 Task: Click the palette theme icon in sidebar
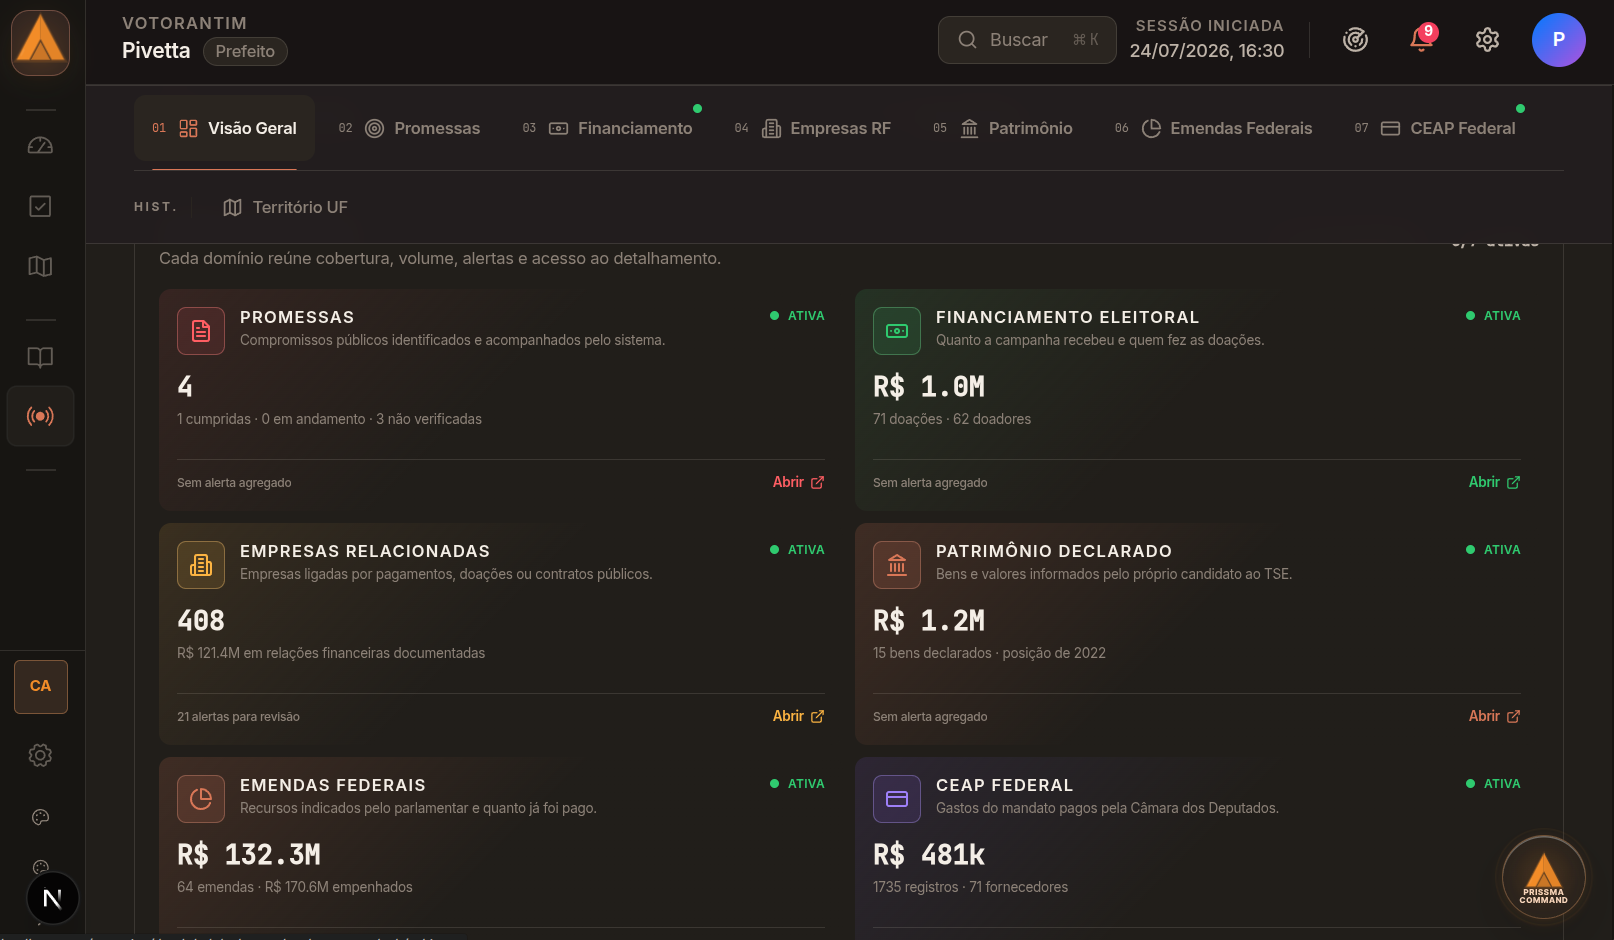coord(40,817)
